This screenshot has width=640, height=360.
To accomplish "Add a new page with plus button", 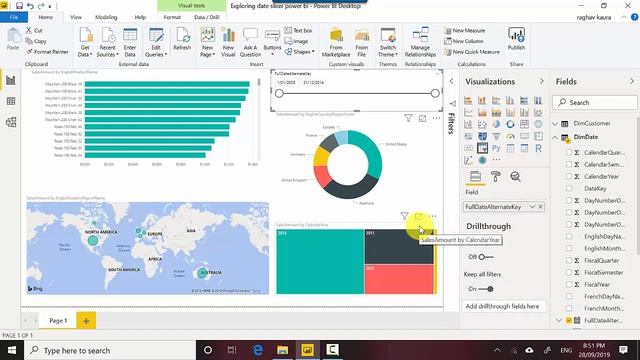I will point(86,321).
